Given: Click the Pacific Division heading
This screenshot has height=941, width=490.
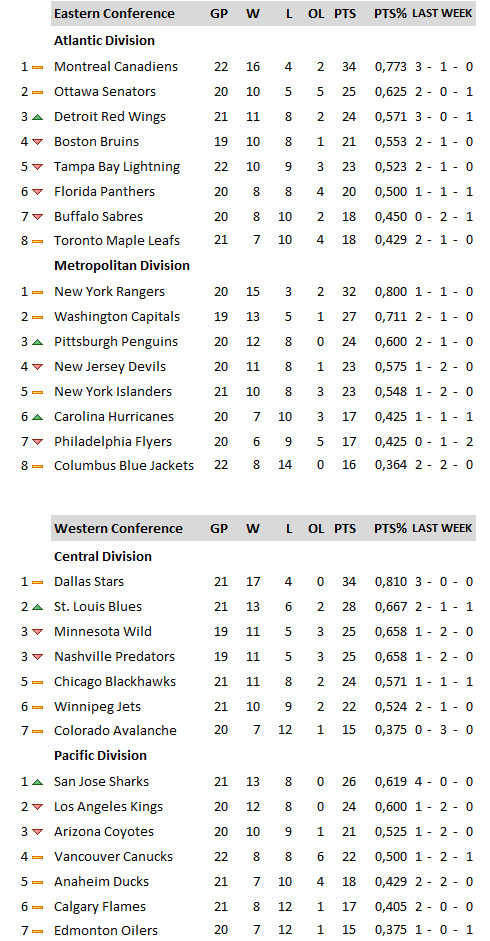Looking at the screenshot, I should pyautogui.click(x=100, y=756).
